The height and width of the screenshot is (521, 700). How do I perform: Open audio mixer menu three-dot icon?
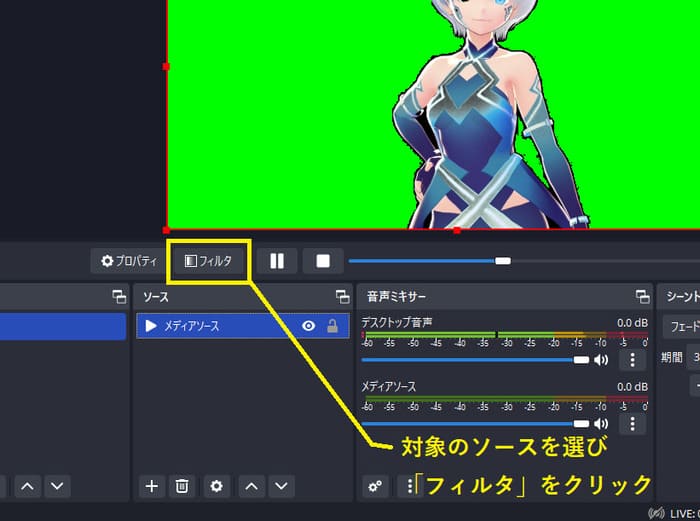tap(409, 486)
